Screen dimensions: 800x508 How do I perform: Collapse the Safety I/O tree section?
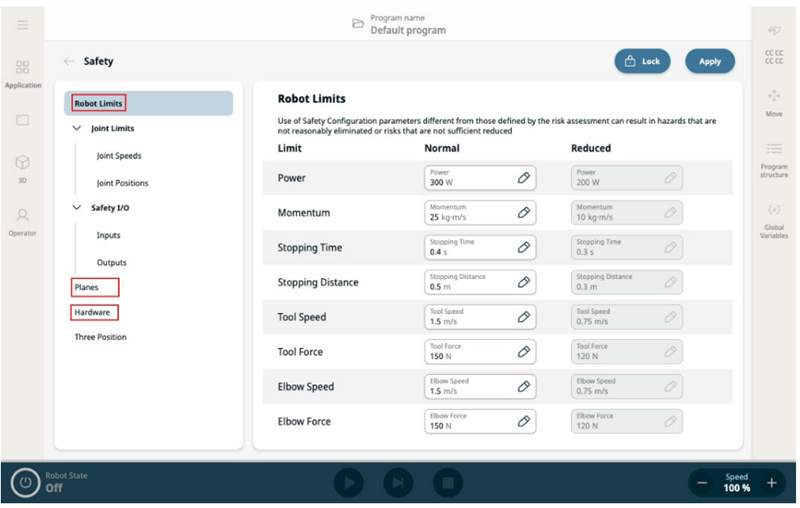[78, 208]
